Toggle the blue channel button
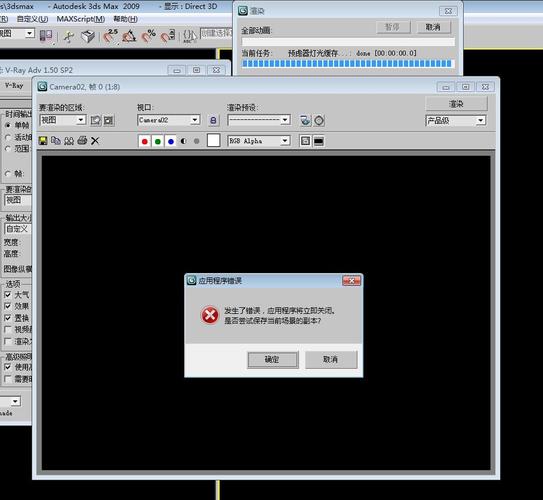This screenshot has height=500, width=543. [x=171, y=141]
